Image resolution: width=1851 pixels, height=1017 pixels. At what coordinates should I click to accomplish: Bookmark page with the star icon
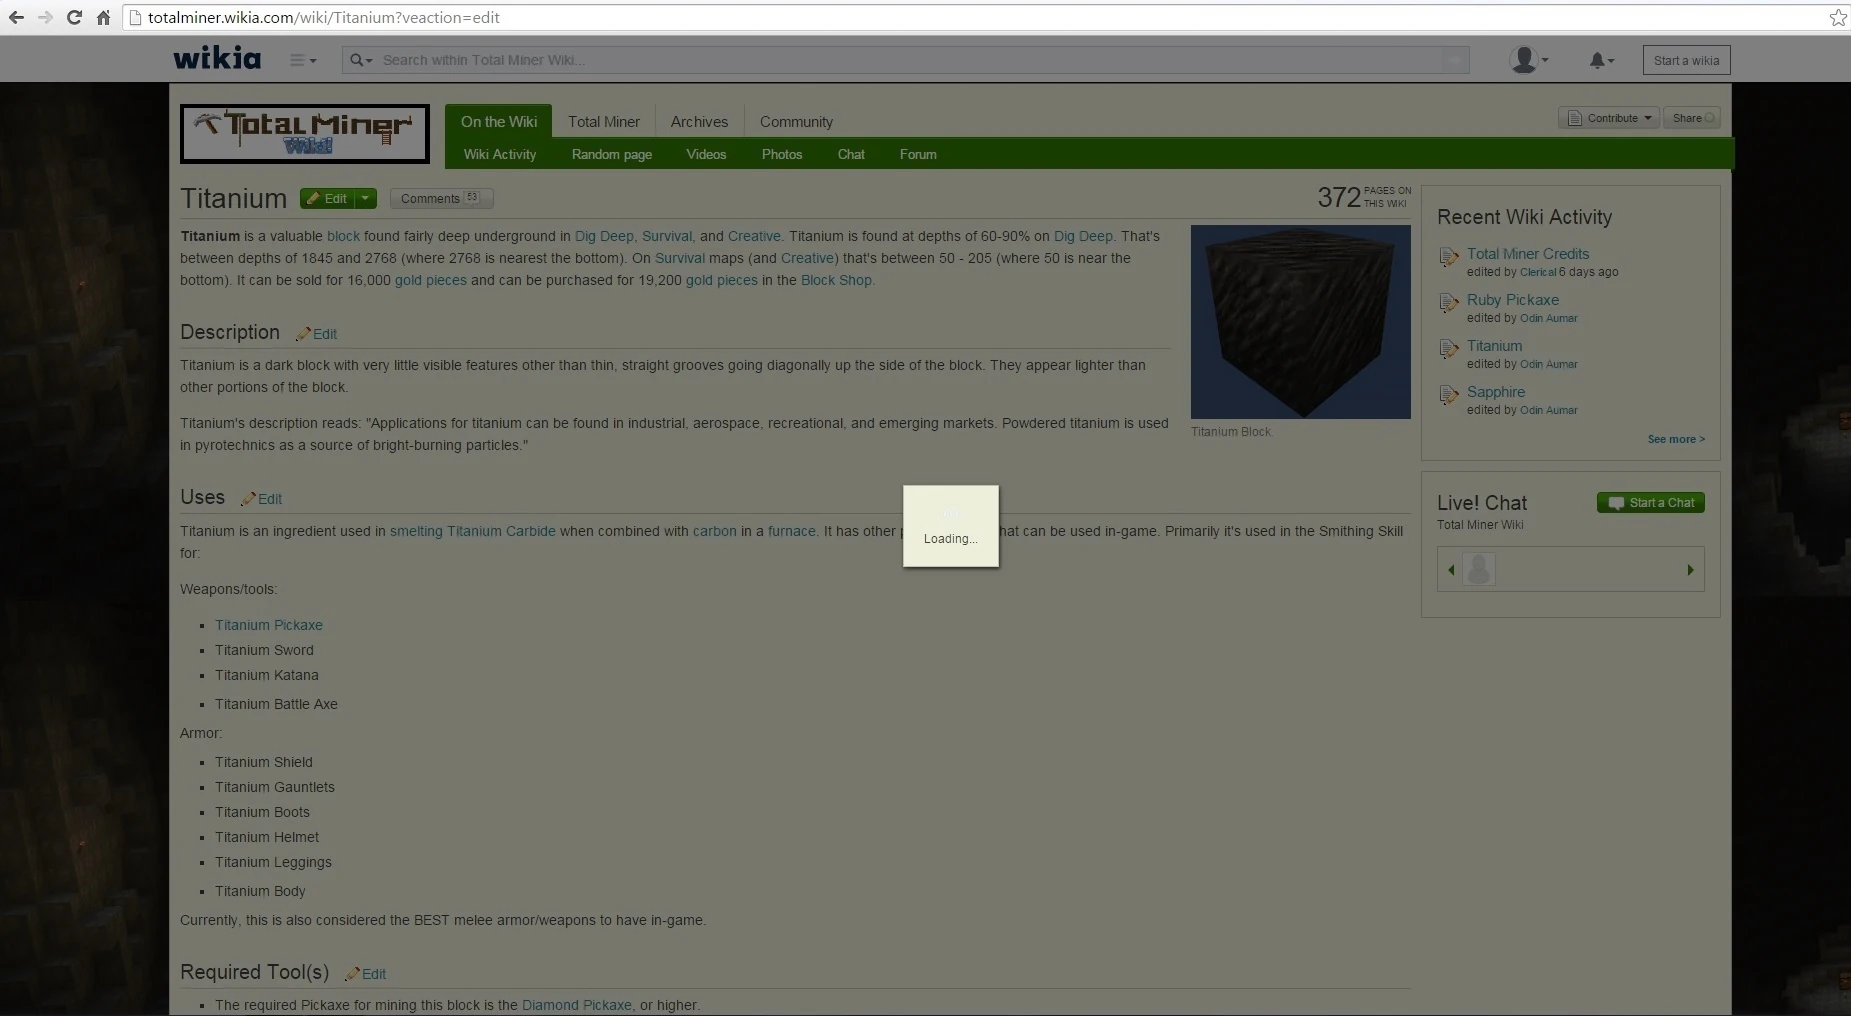tap(1837, 17)
